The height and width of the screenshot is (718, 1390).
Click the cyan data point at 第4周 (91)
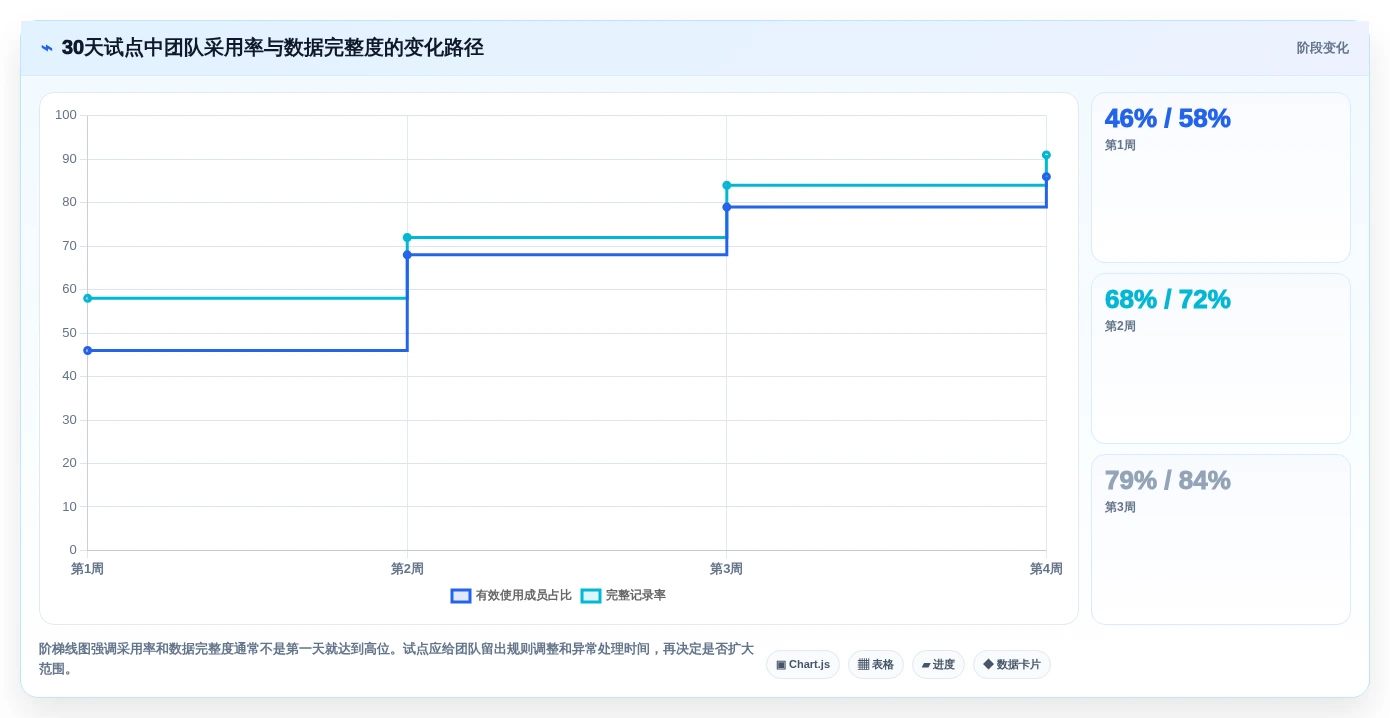[1046, 155]
